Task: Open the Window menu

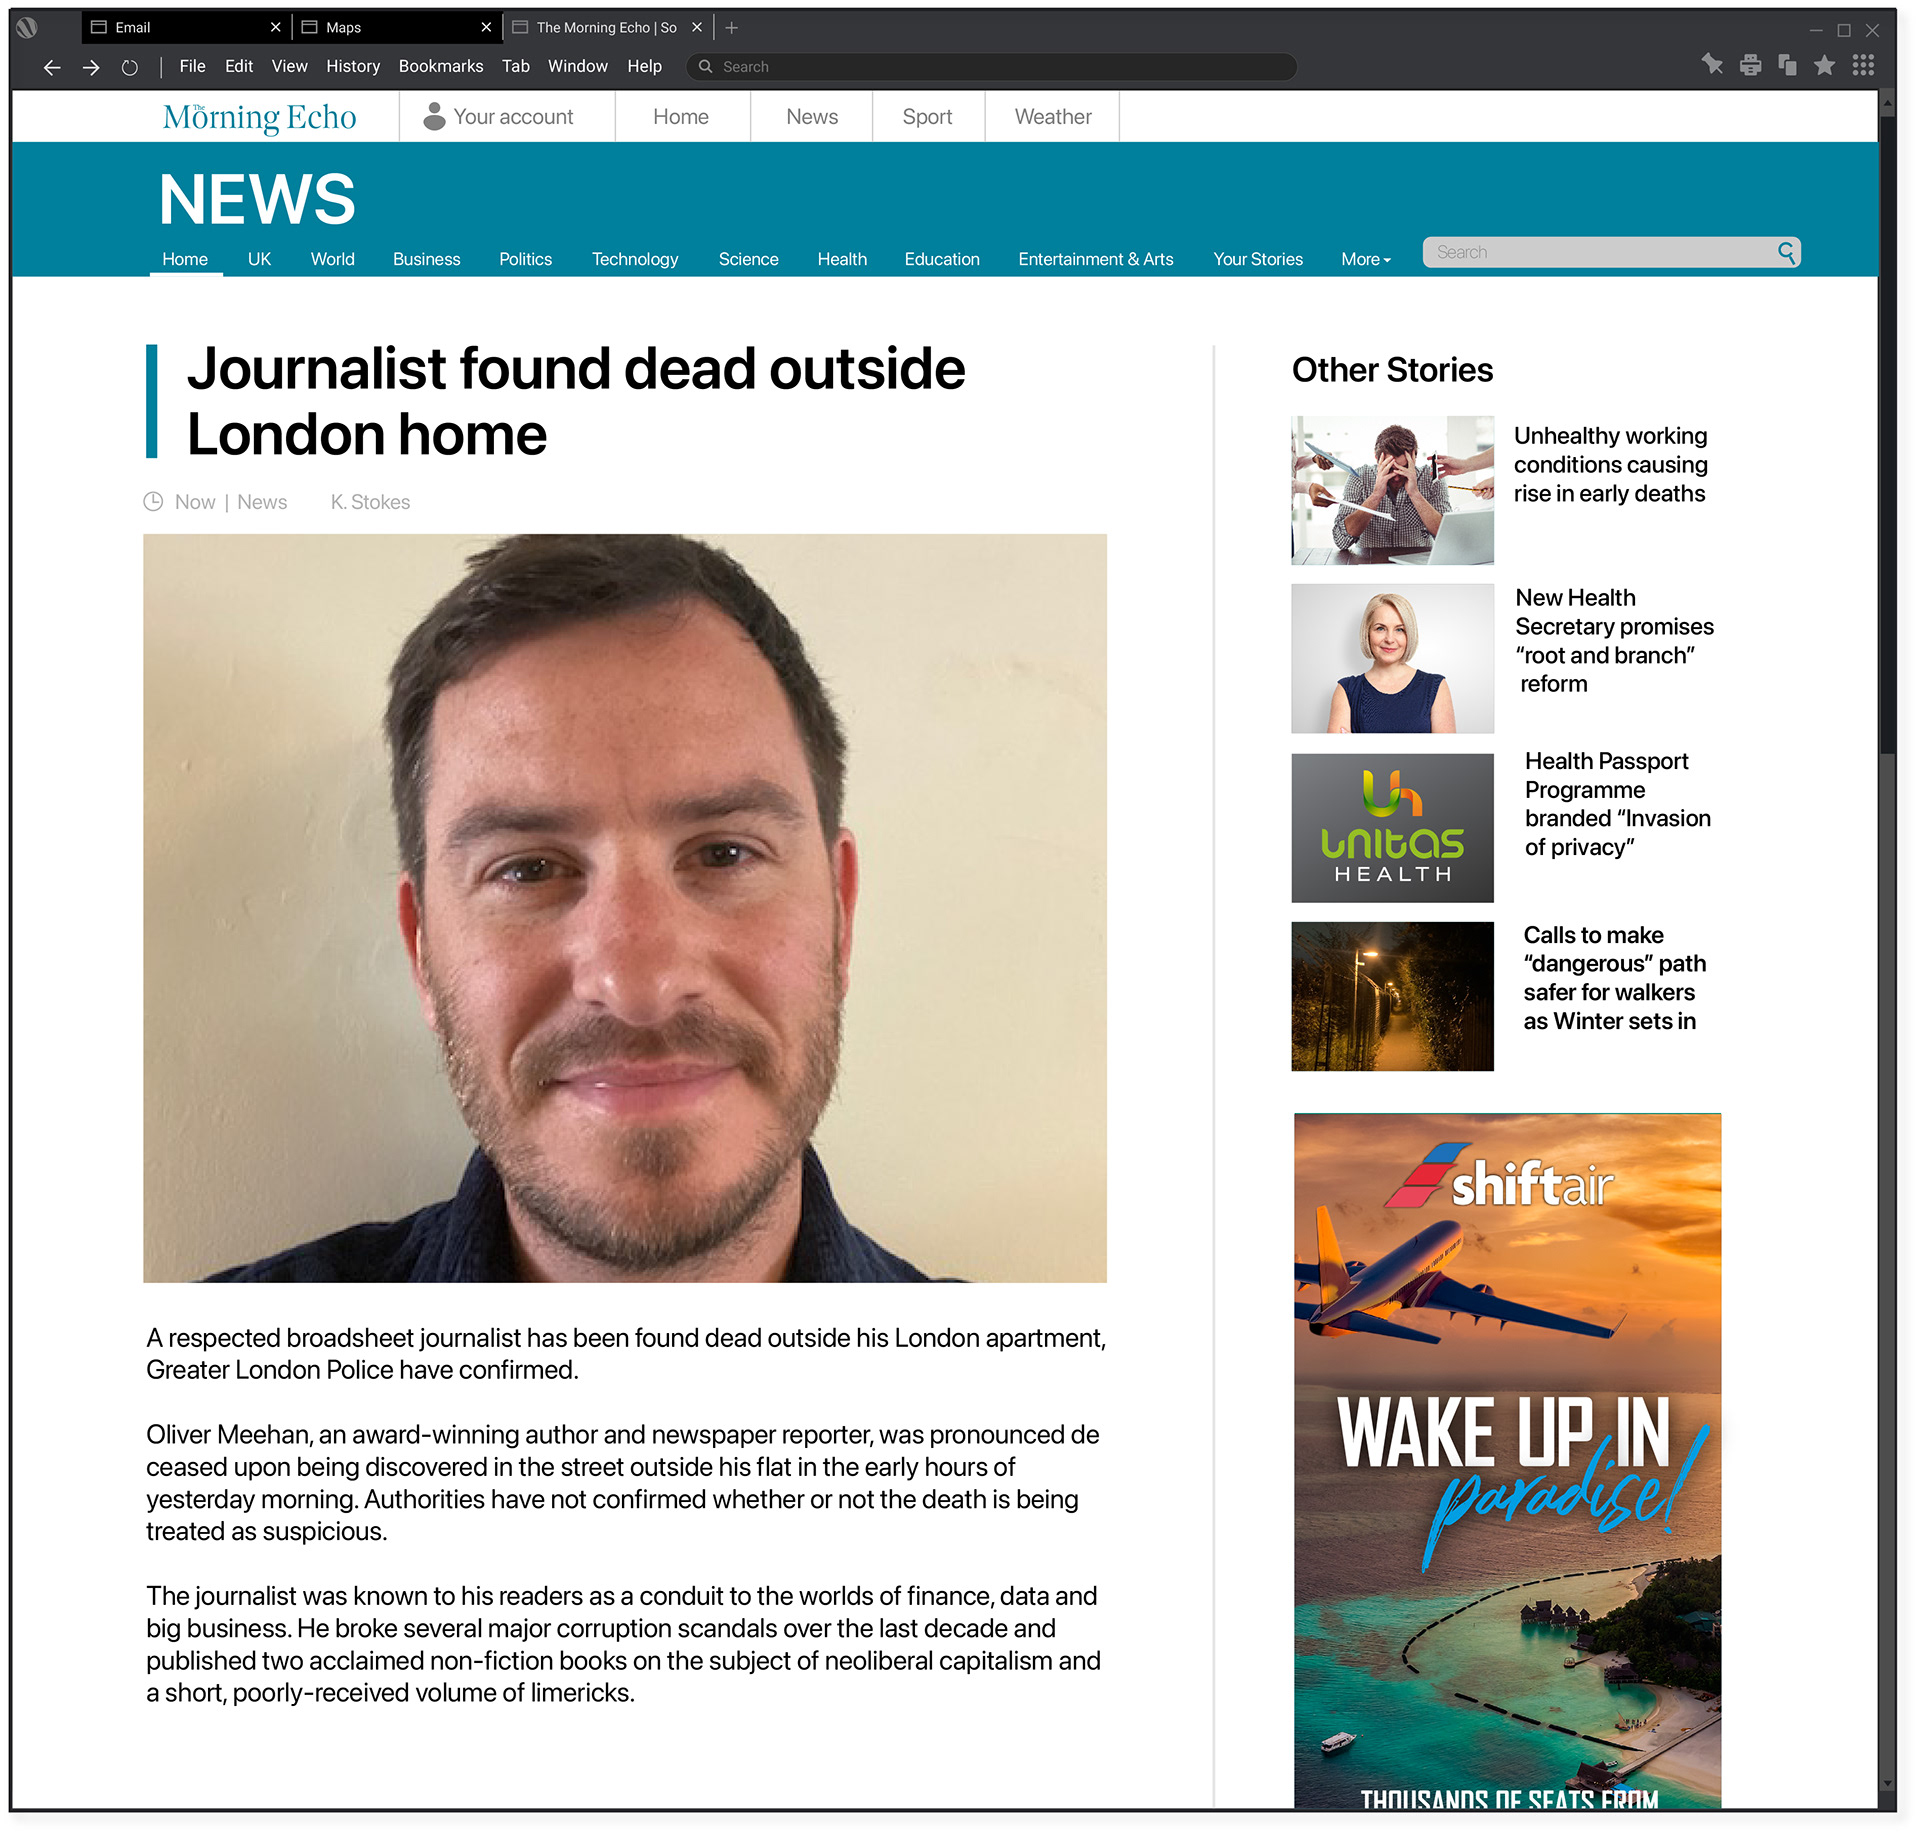Action: [577, 66]
